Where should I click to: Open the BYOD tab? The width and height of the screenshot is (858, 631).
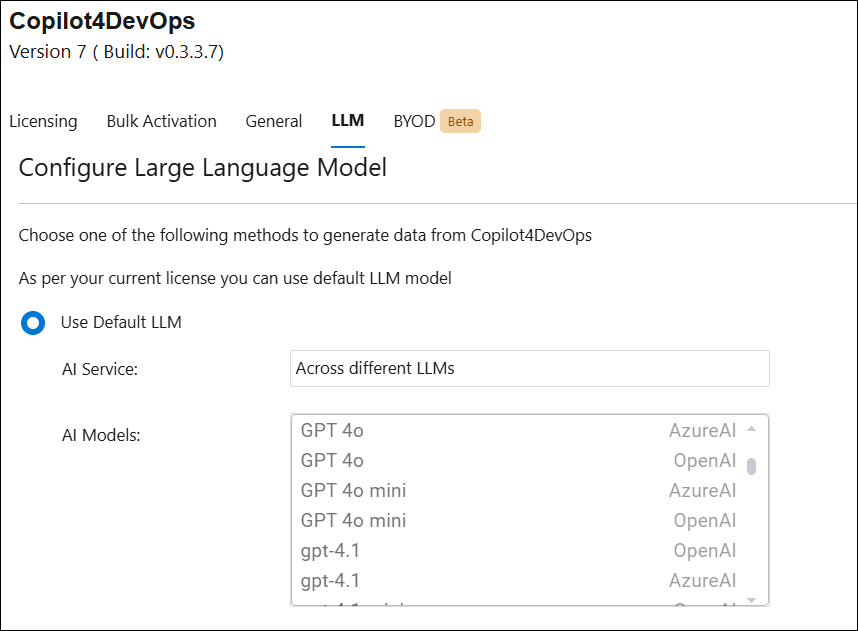[414, 121]
